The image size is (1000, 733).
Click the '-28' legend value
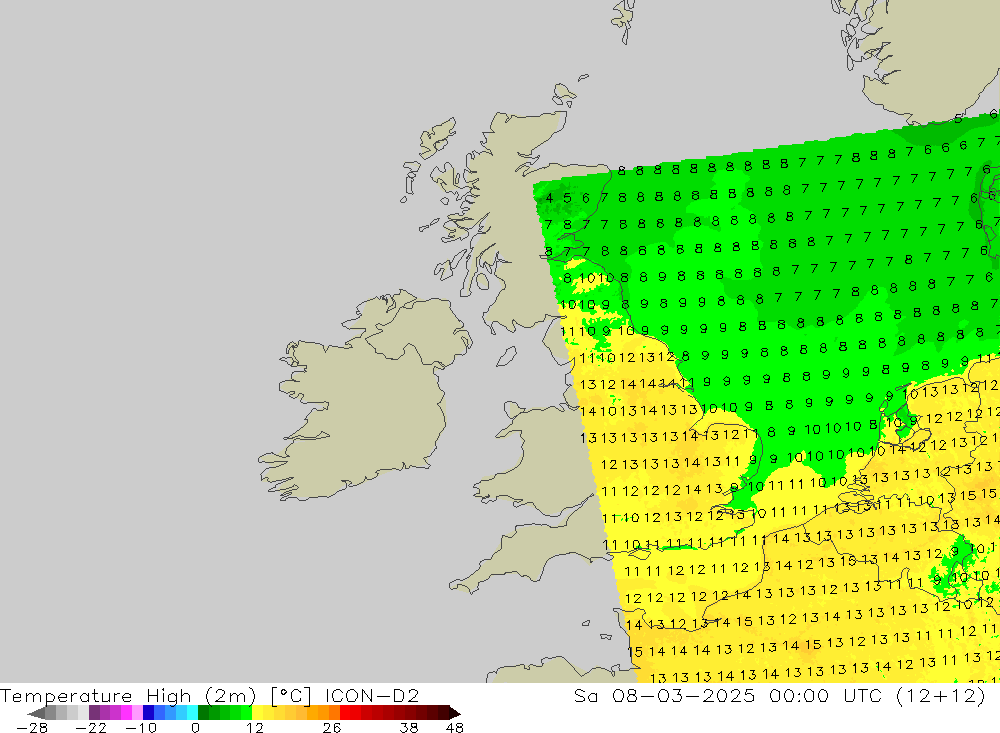tap(32, 727)
